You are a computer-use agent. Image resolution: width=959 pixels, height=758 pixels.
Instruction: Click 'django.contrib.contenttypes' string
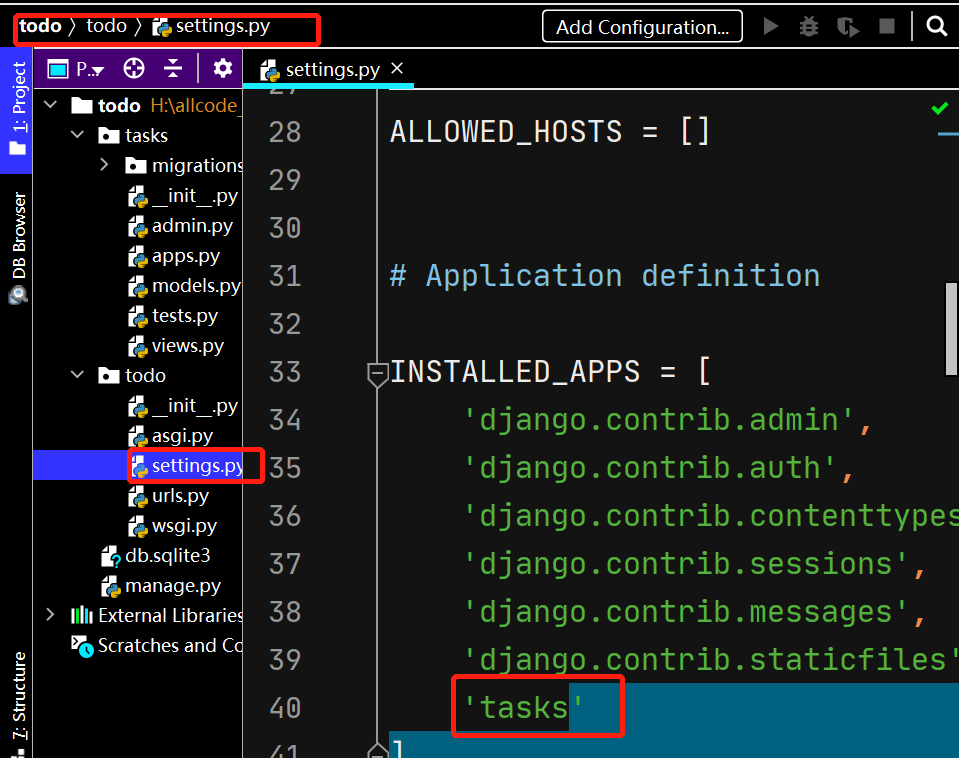[x=711, y=516]
